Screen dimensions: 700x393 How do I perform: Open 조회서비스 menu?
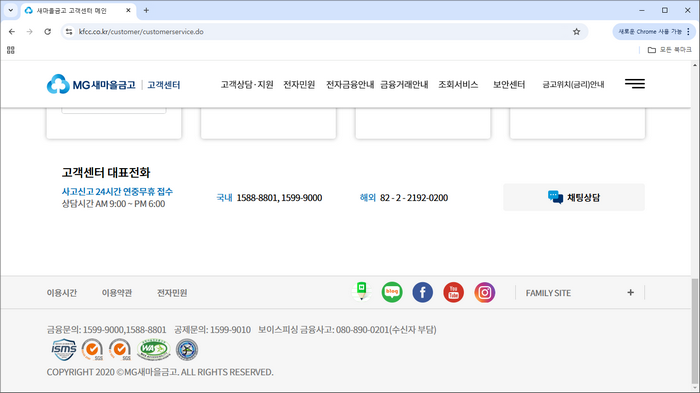(x=458, y=84)
